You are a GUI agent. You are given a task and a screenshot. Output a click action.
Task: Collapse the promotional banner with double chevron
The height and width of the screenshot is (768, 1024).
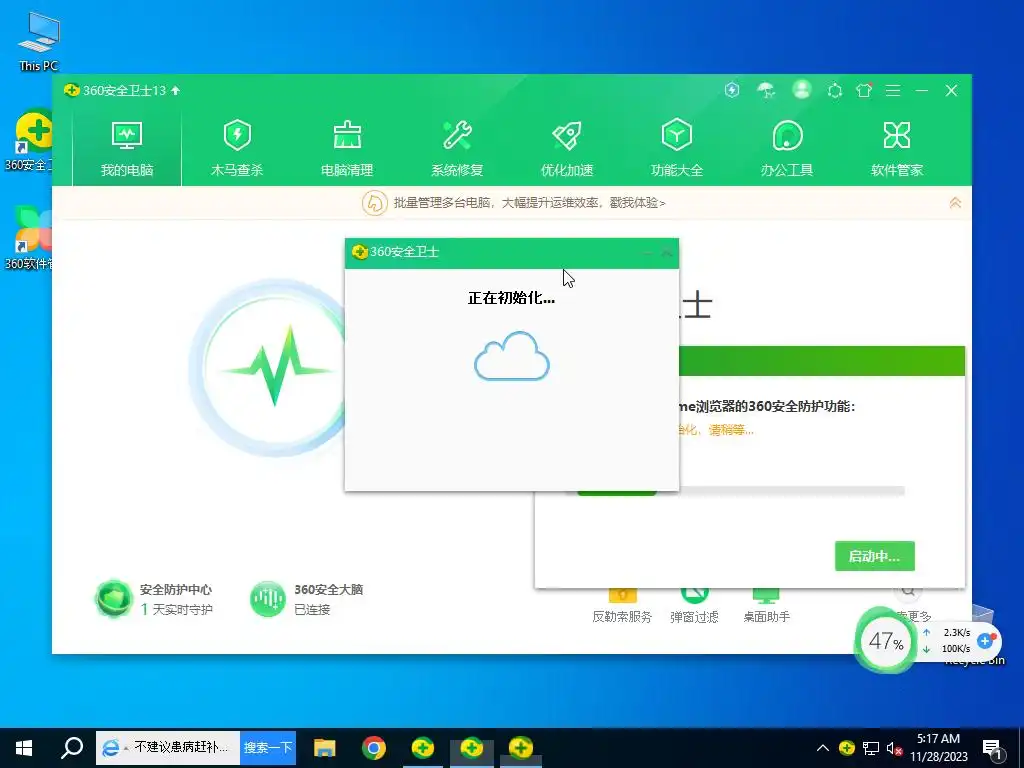click(955, 202)
